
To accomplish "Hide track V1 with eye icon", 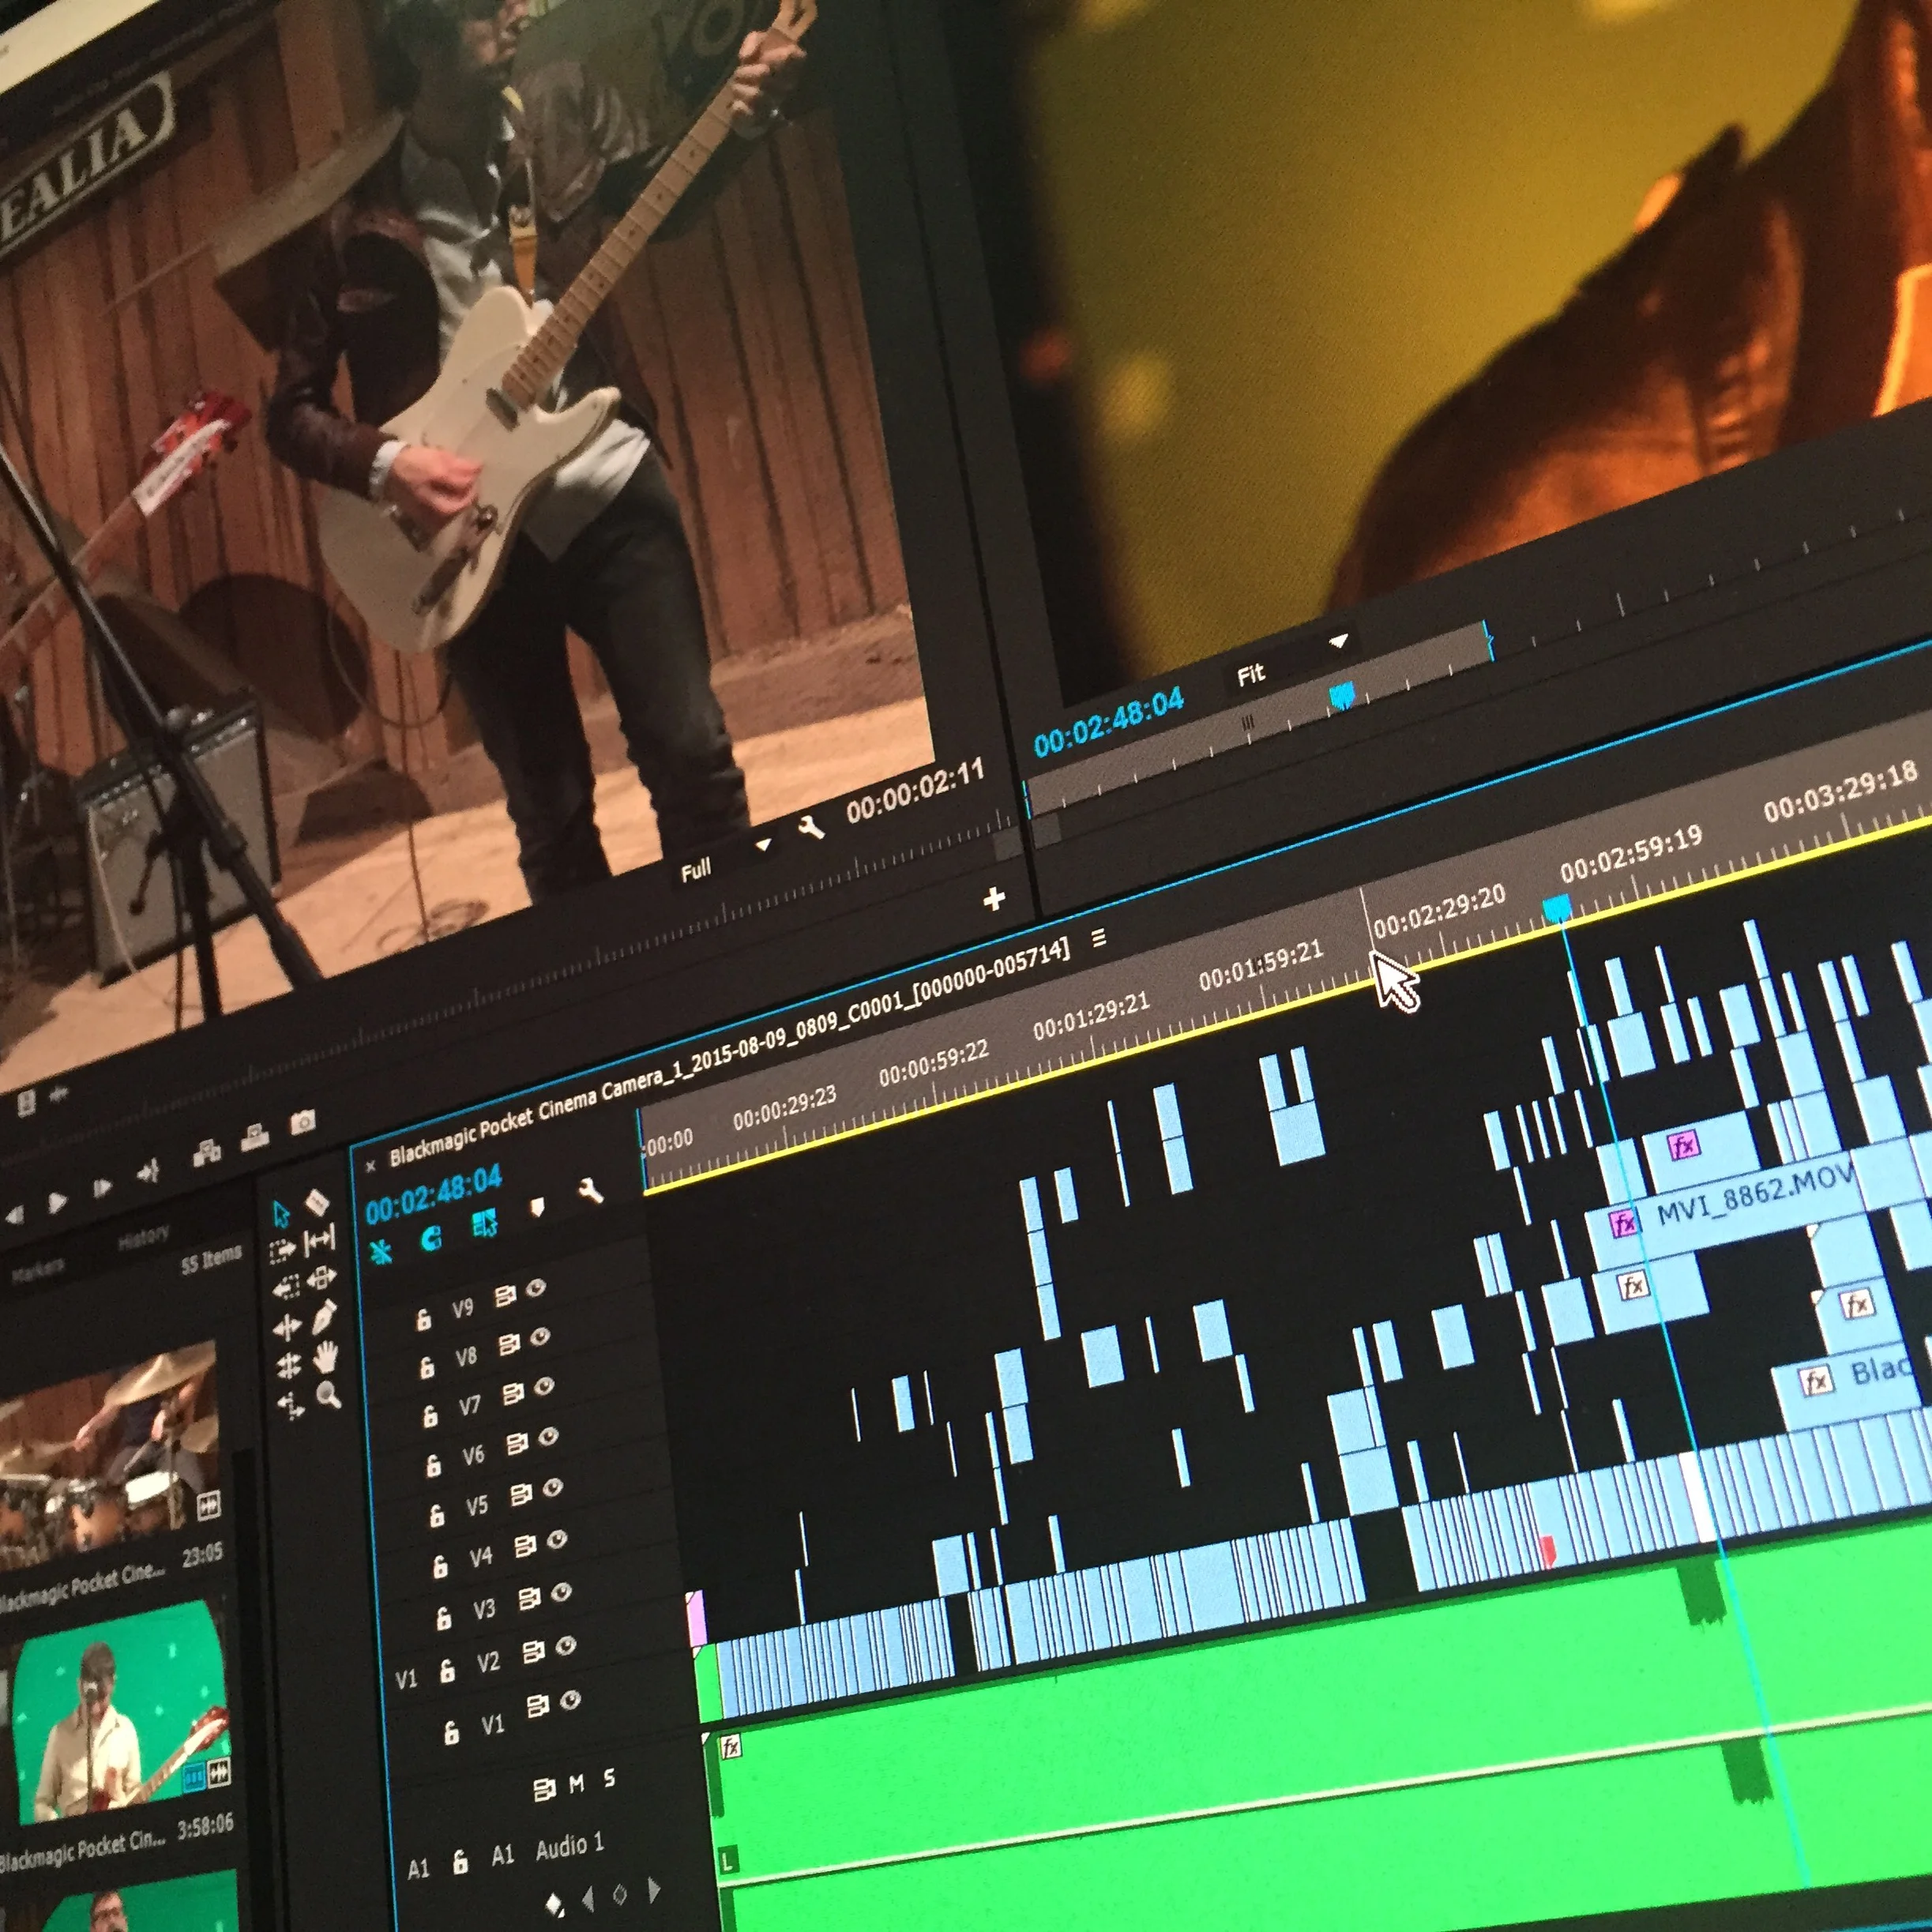I will click(x=571, y=1701).
